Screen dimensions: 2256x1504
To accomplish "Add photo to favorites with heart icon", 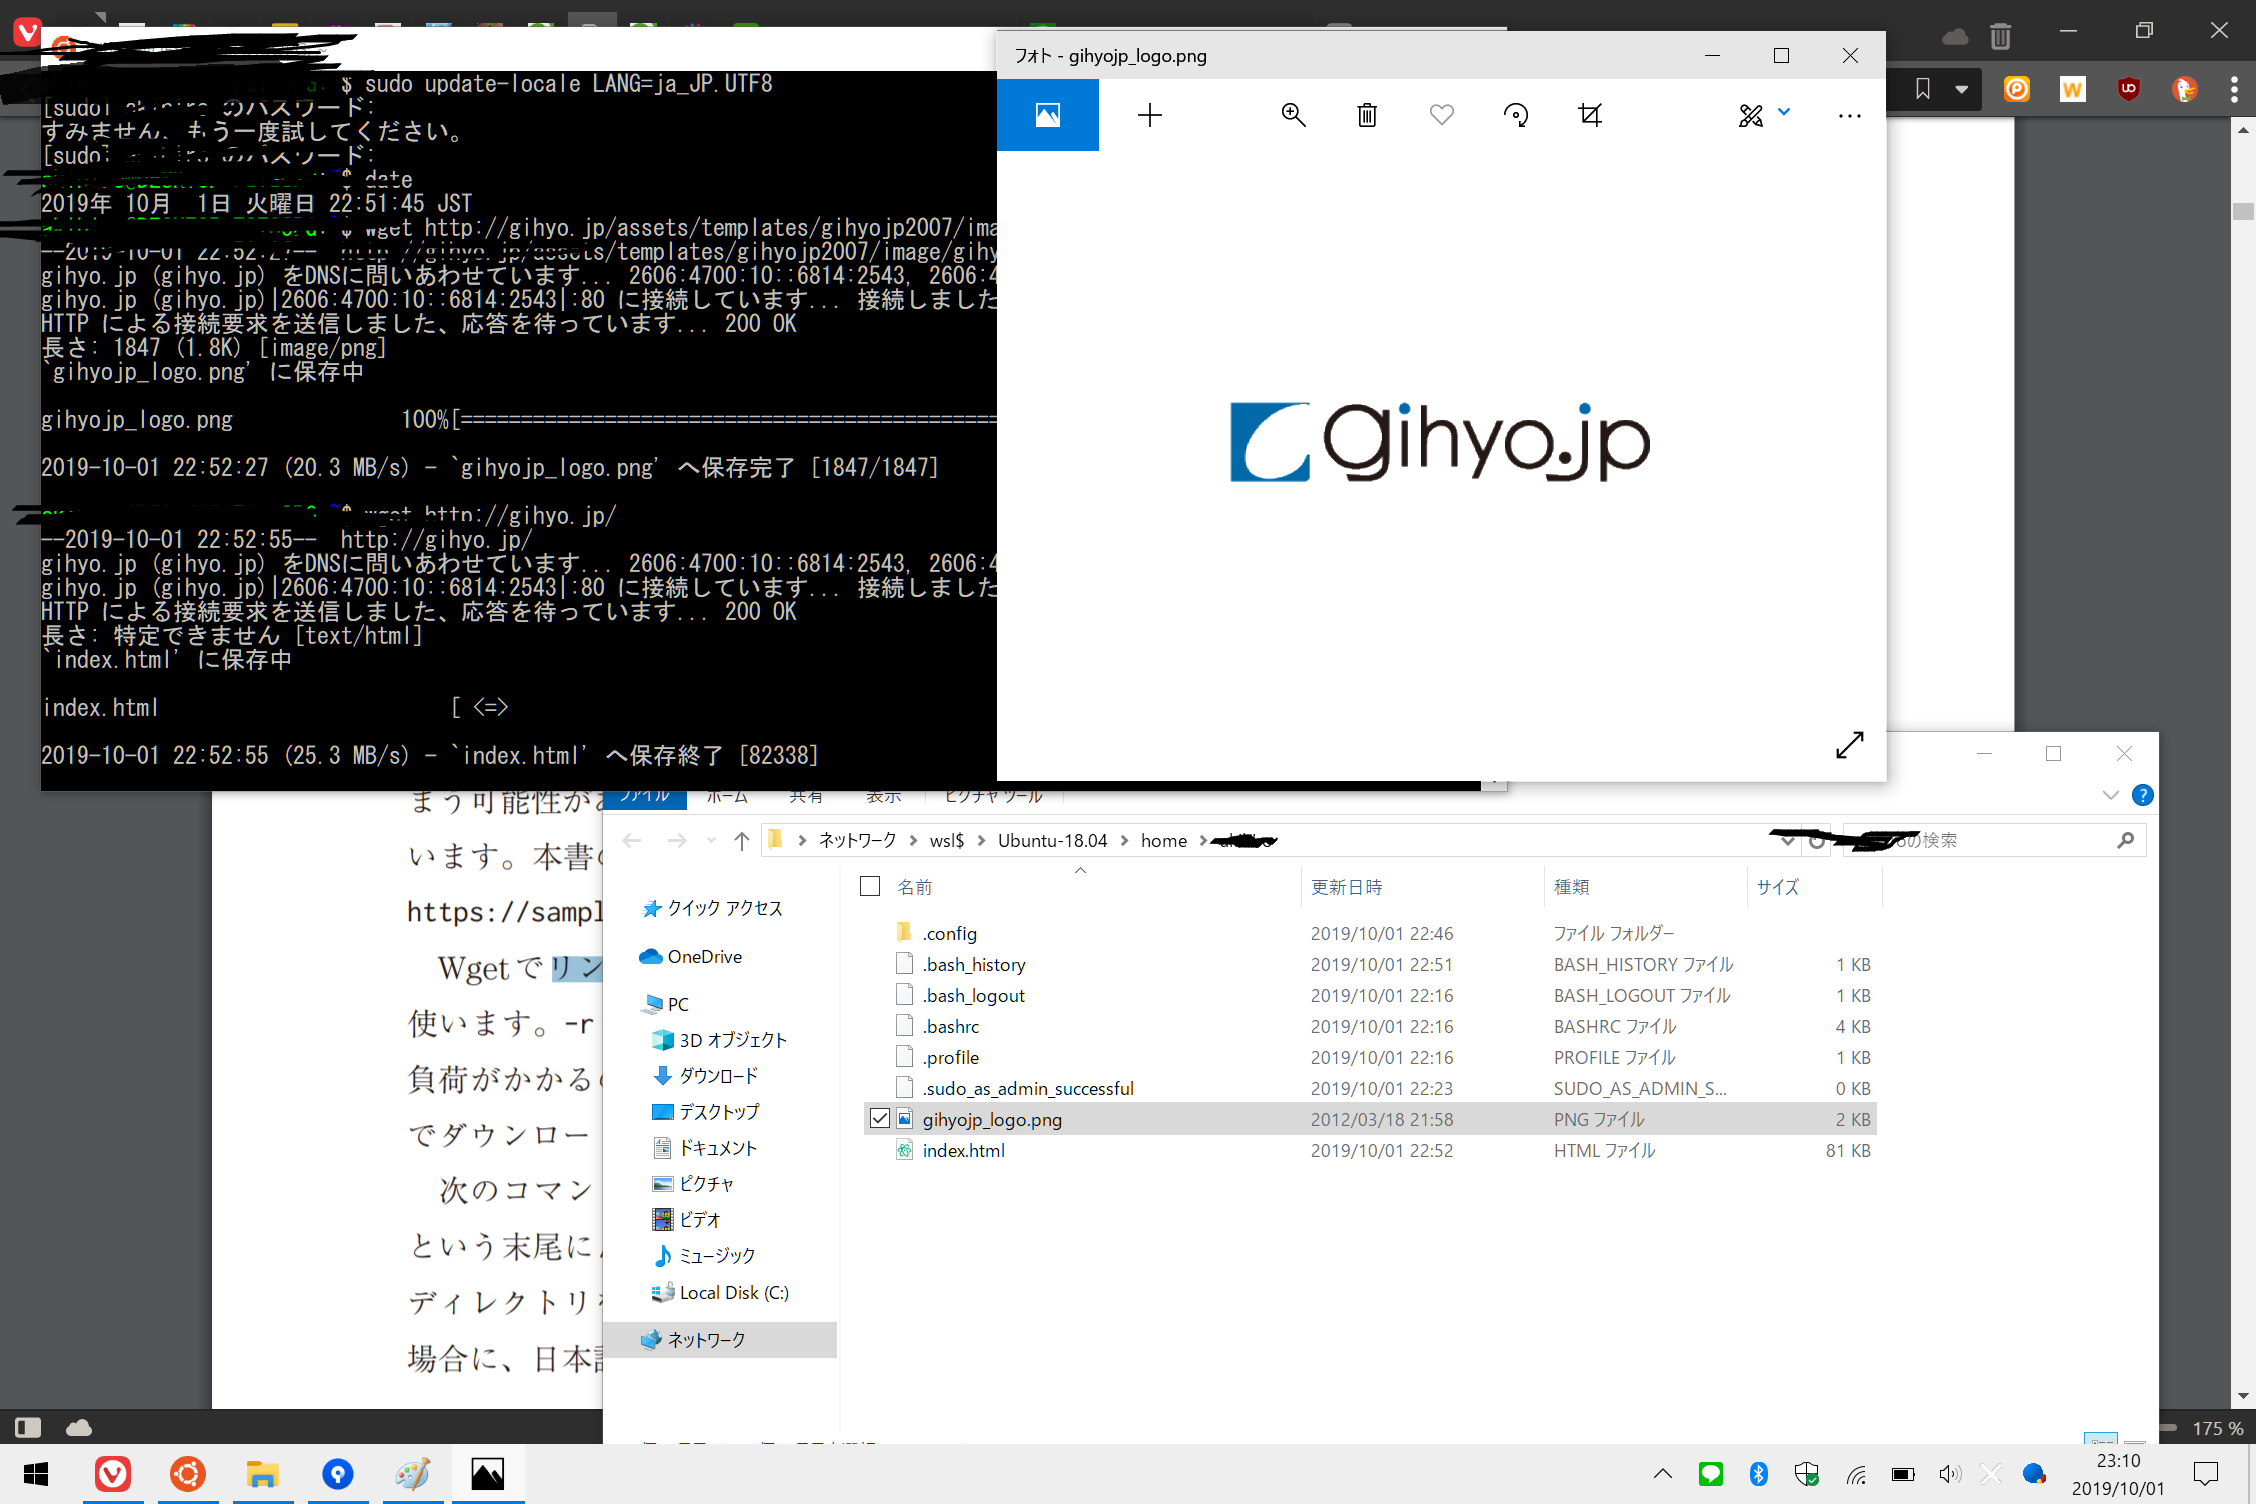I will click(1441, 115).
